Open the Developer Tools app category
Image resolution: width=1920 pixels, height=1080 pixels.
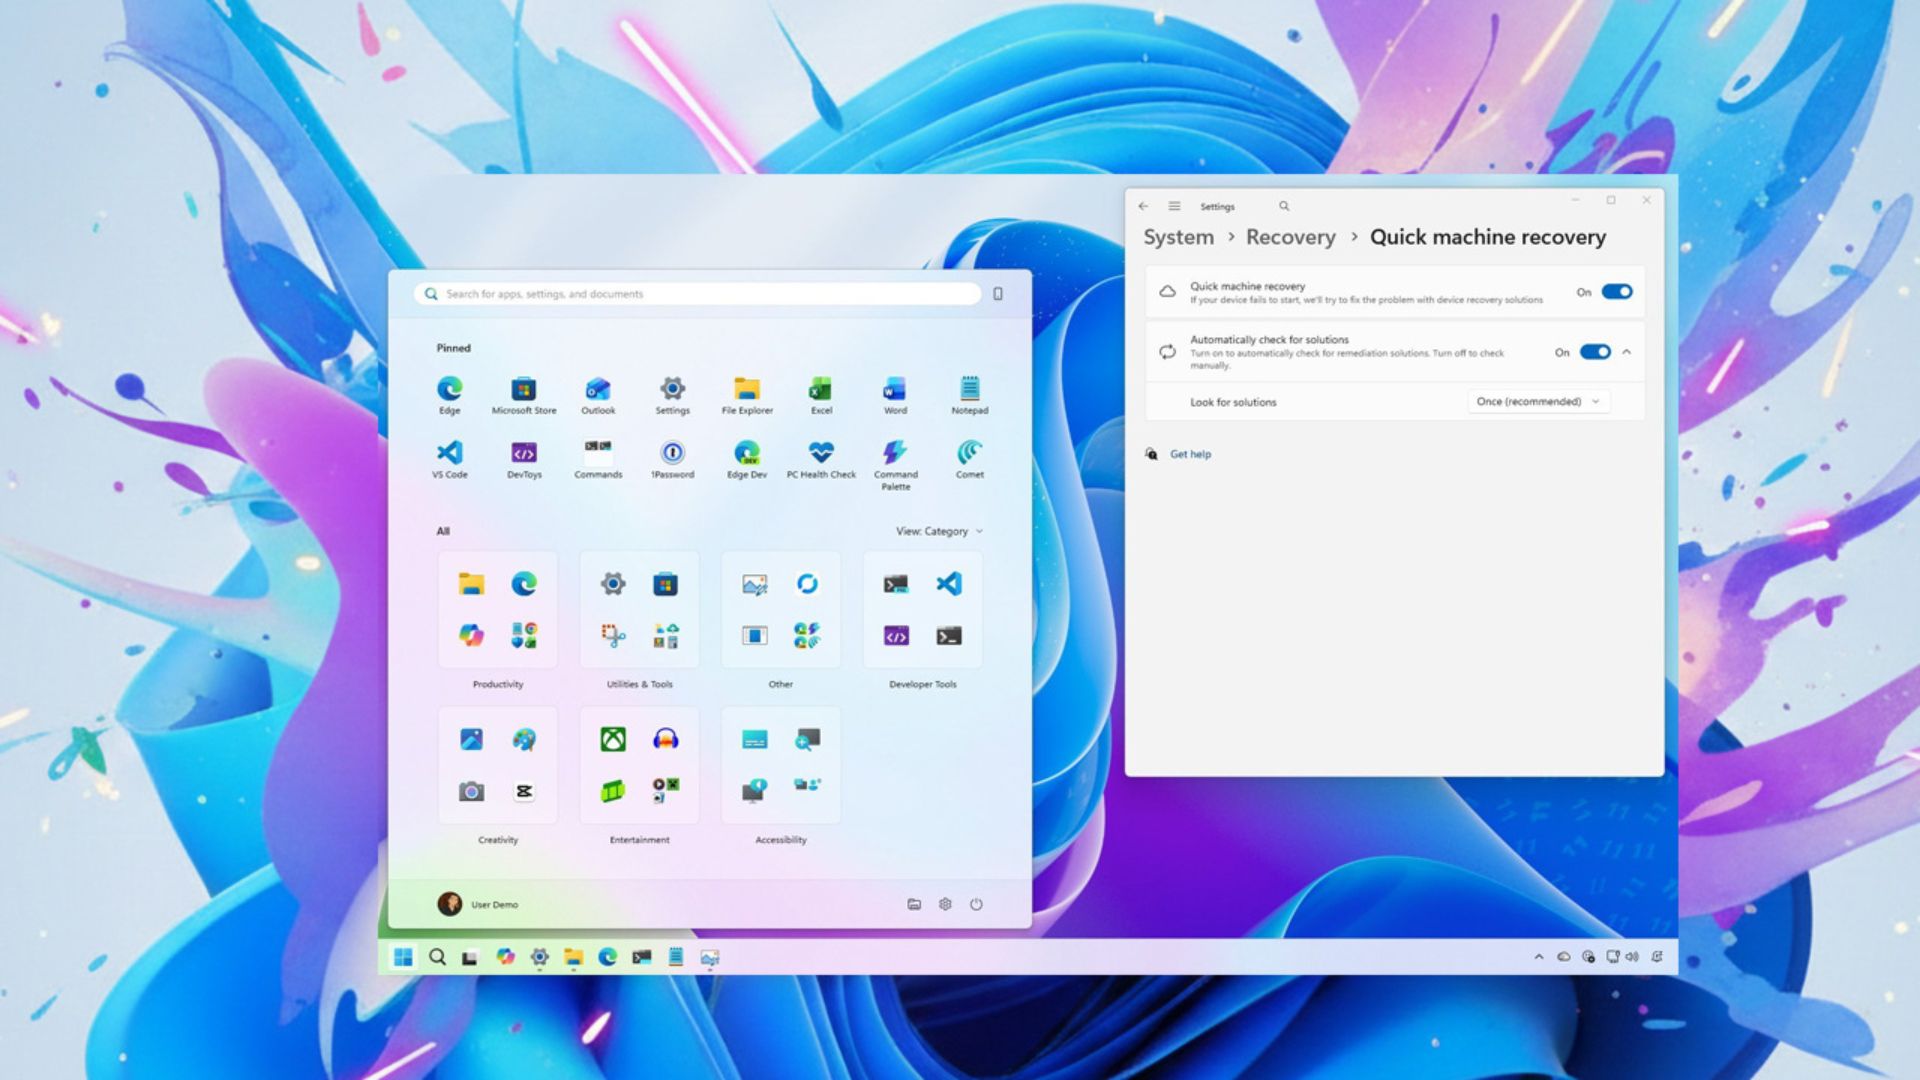(x=921, y=610)
